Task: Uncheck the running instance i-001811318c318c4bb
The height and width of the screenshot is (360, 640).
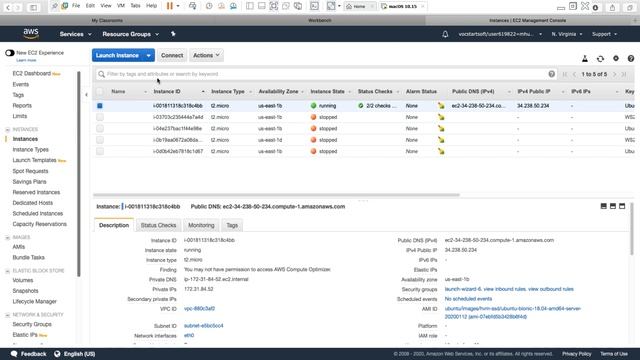Action: coord(100,106)
